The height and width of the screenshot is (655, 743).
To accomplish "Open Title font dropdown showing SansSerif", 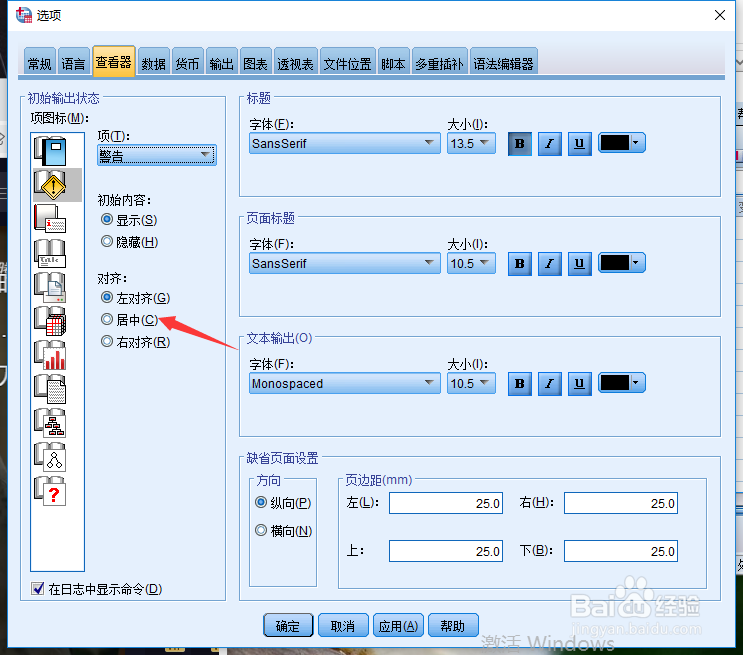I will (x=344, y=143).
